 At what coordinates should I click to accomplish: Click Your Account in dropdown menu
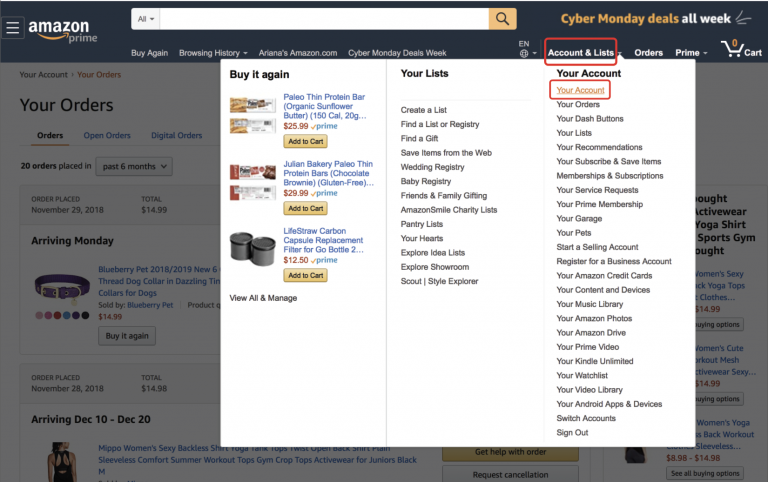click(580, 90)
